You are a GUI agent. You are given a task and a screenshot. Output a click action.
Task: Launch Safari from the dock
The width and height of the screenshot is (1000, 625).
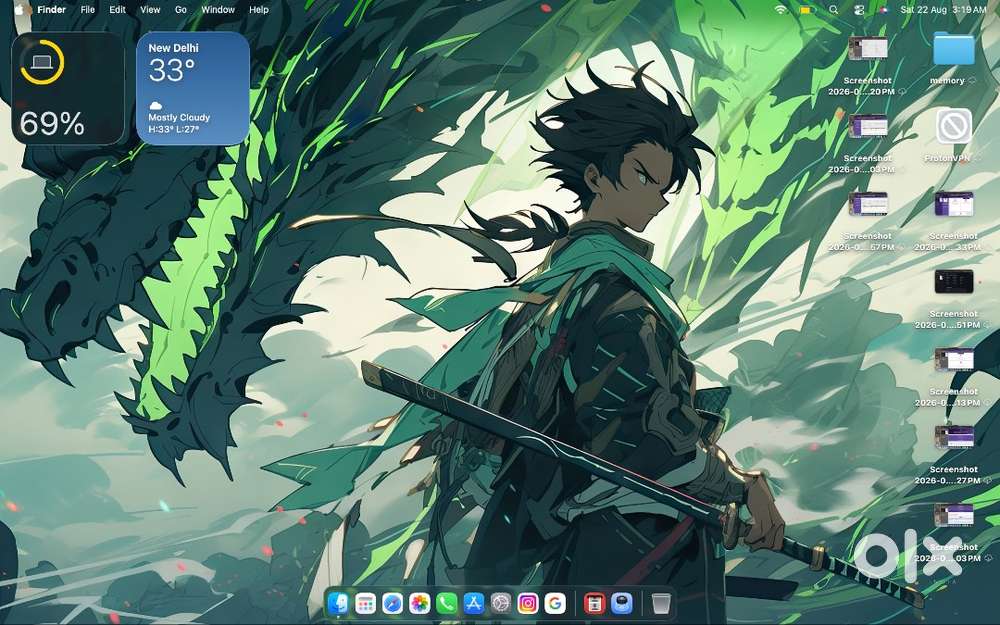coord(392,603)
